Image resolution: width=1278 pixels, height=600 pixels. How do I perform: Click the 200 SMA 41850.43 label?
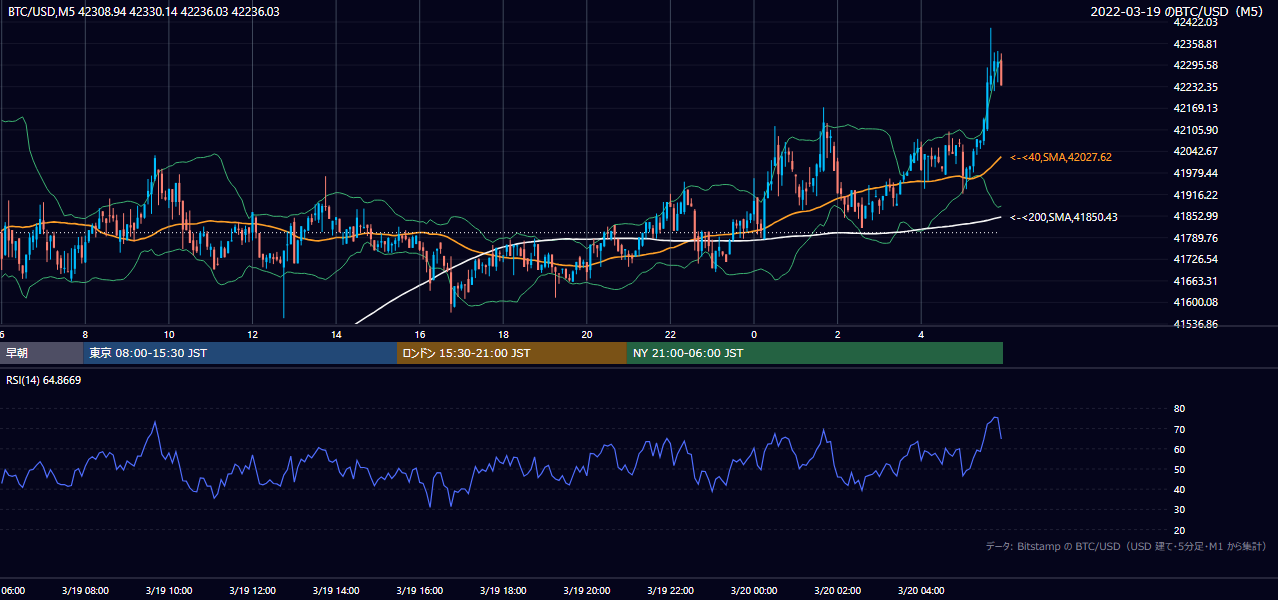pyautogui.click(x=1063, y=217)
